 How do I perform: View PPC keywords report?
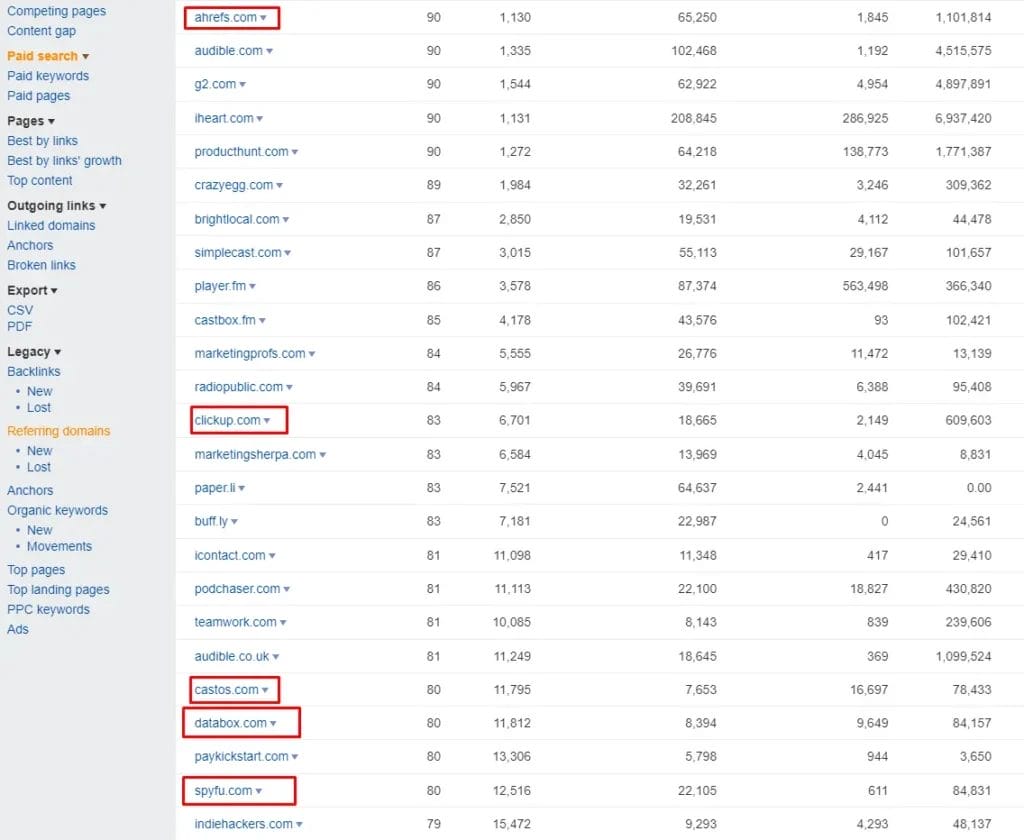tap(48, 610)
